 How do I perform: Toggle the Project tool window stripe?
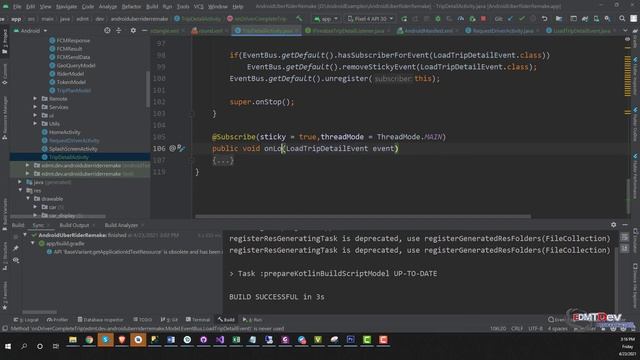[4, 42]
